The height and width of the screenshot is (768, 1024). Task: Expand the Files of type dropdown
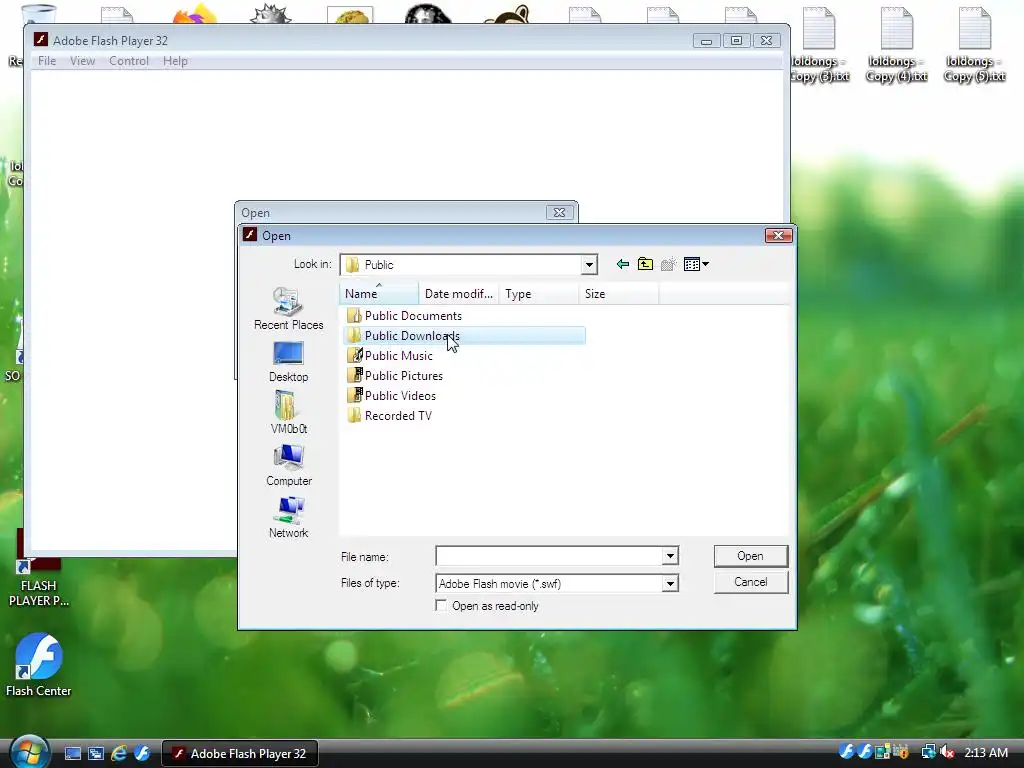click(670, 583)
